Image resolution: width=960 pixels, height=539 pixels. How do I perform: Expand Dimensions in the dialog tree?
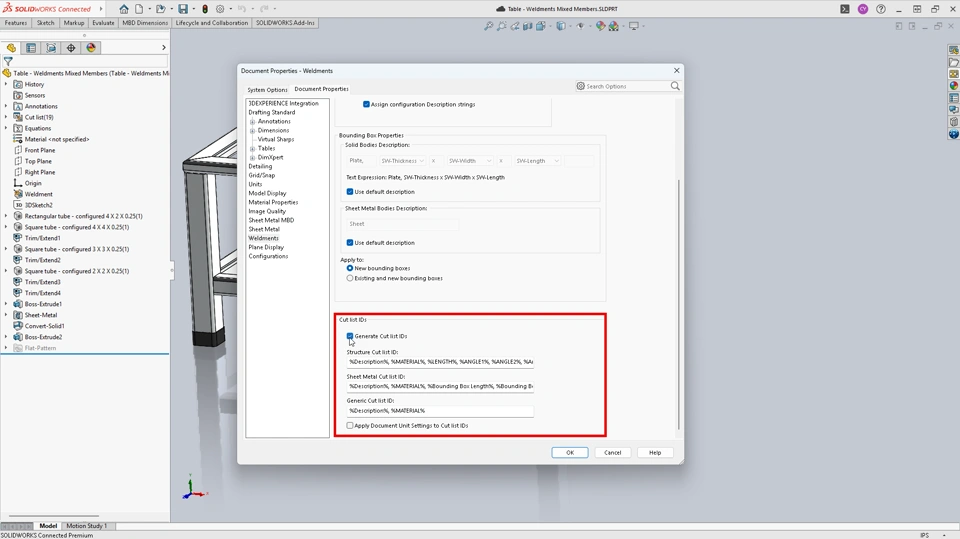click(252, 130)
